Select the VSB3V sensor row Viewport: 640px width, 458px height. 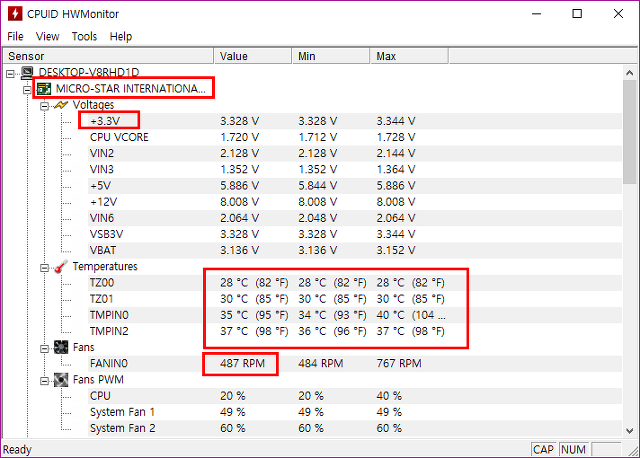click(354, 234)
